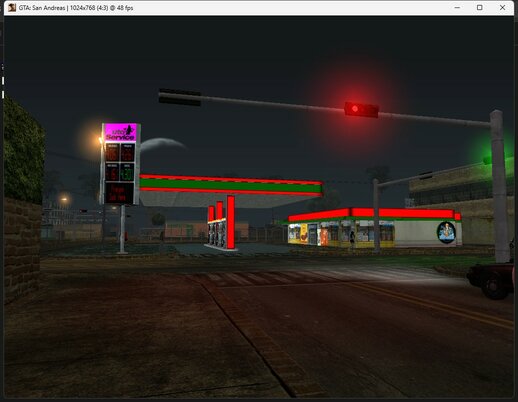The height and width of the screenshot is (402, 518).
Task: Click the unlit signal on the overhead arm
Action: pyautogui.click(x=180, y=97)
